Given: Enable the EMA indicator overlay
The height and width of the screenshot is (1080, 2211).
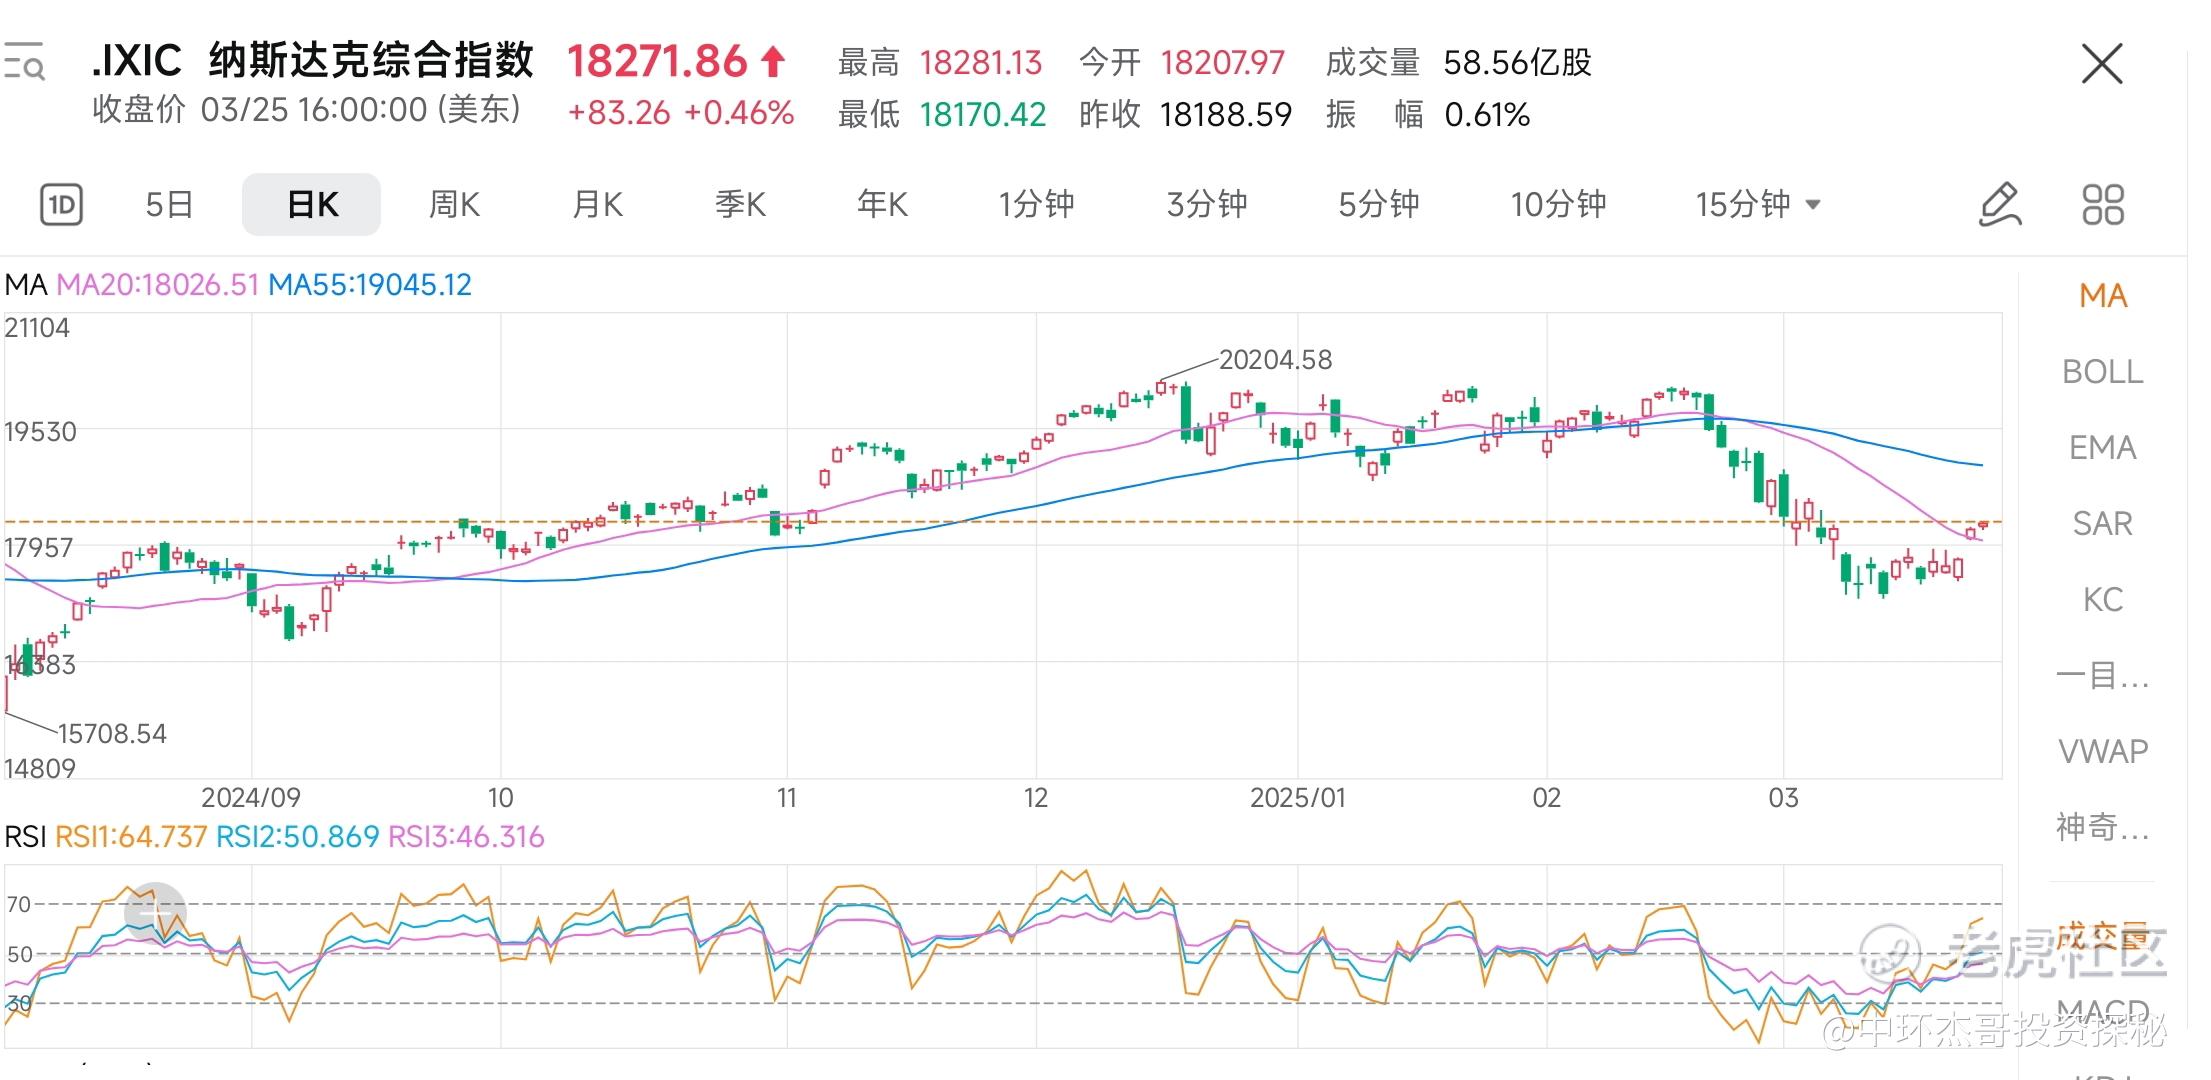Looking at the screenshot, I should (2102, 448).
